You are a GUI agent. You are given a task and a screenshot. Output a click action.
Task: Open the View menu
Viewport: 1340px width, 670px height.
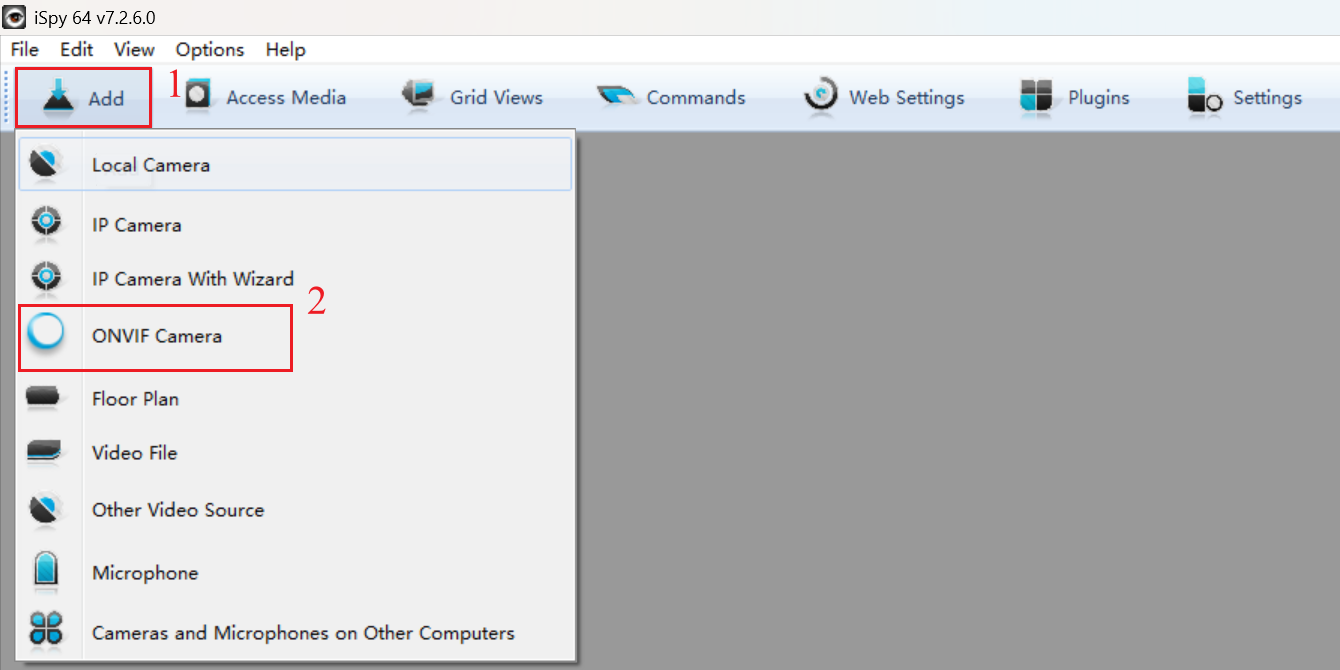133,49
